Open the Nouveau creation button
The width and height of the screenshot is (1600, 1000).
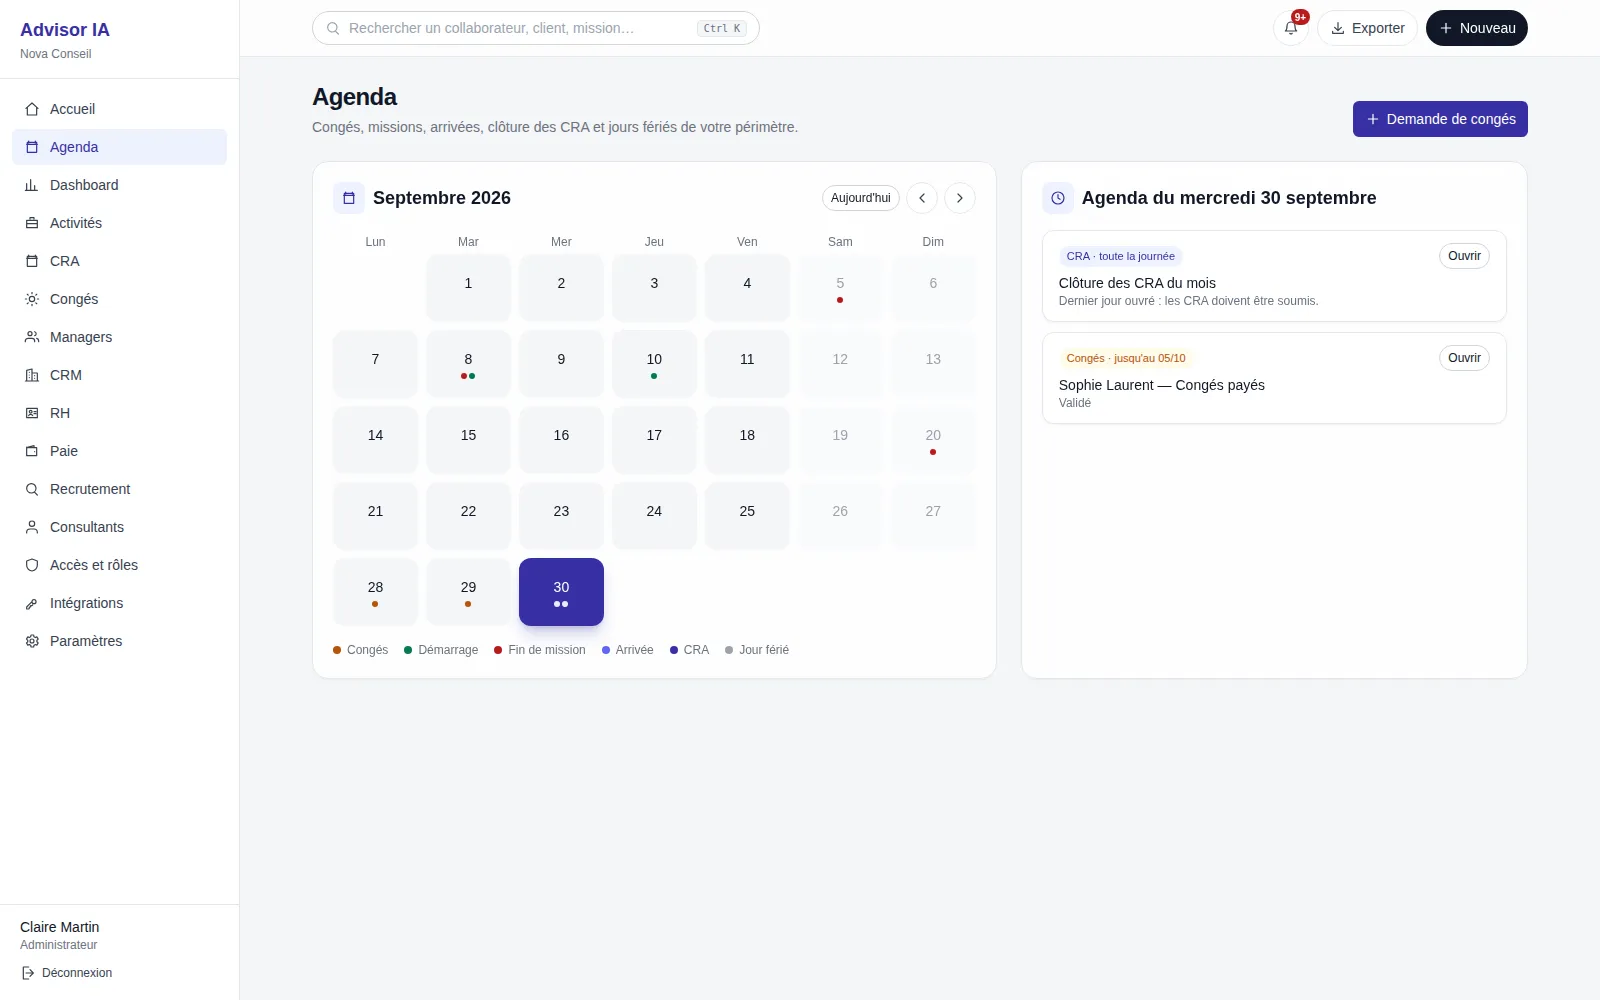(1477, 28)
